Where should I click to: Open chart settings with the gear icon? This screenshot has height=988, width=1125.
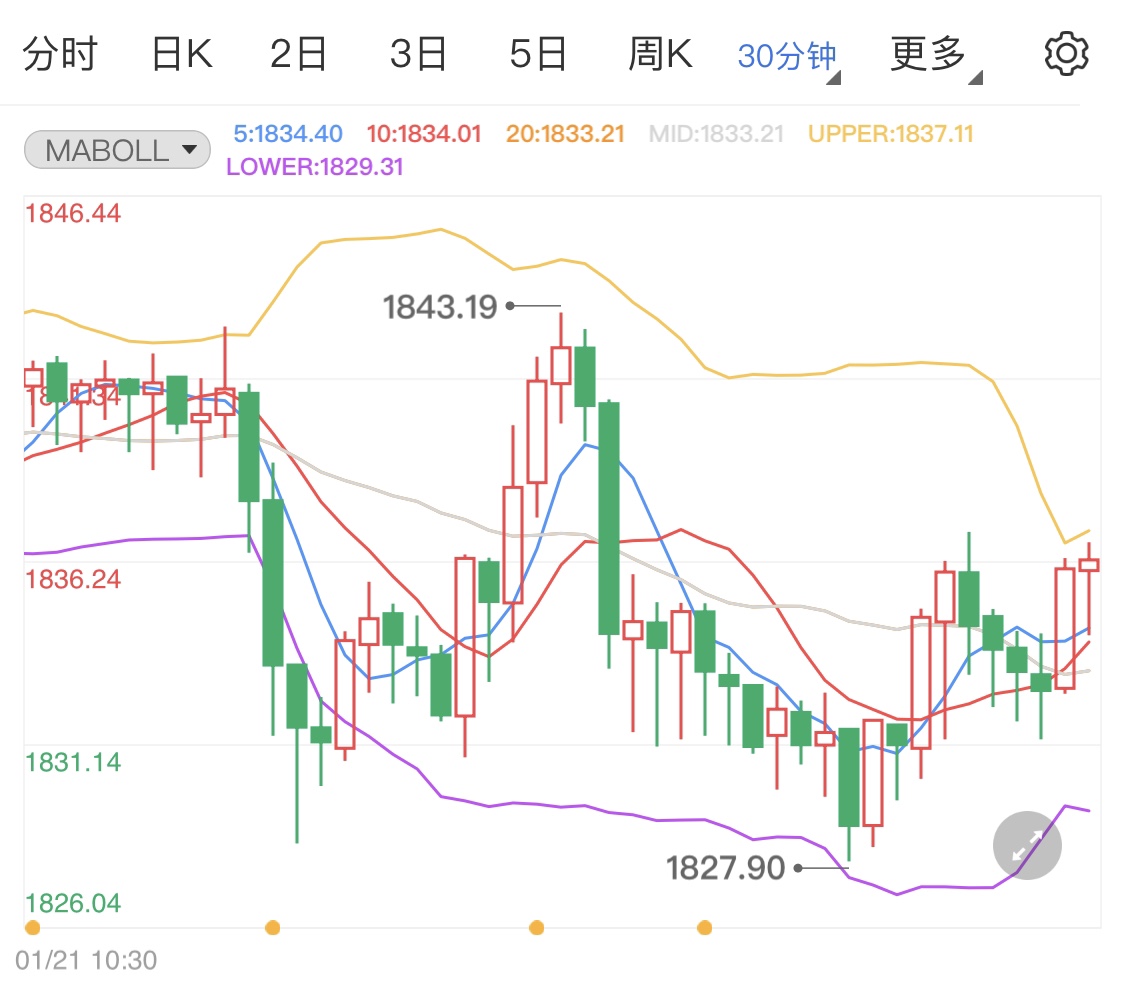[1065, 53]
